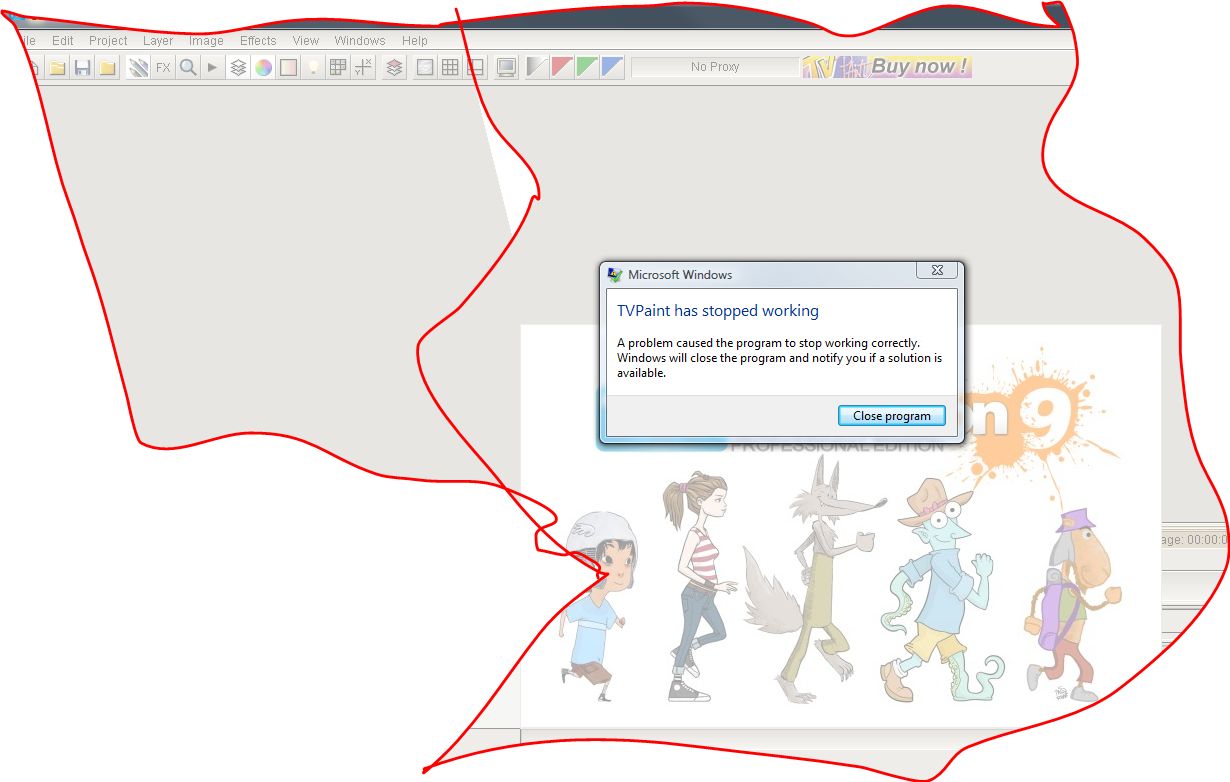Viewport: 1230px width, 782px height.
Task: Open the FX stack icon
Action: (163, 67)
